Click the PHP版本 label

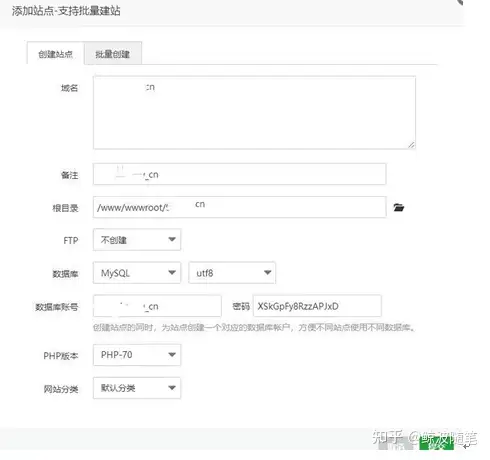(61, 356)
